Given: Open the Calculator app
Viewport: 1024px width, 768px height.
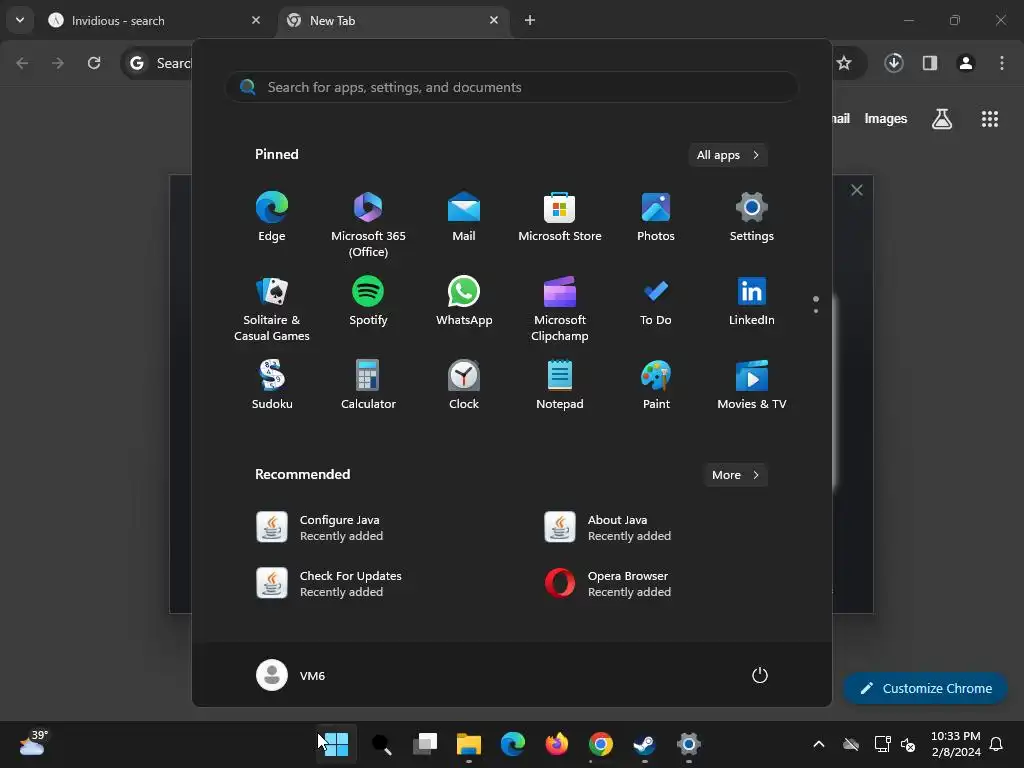Looking at the screenshot, I should tap(368, 385).
